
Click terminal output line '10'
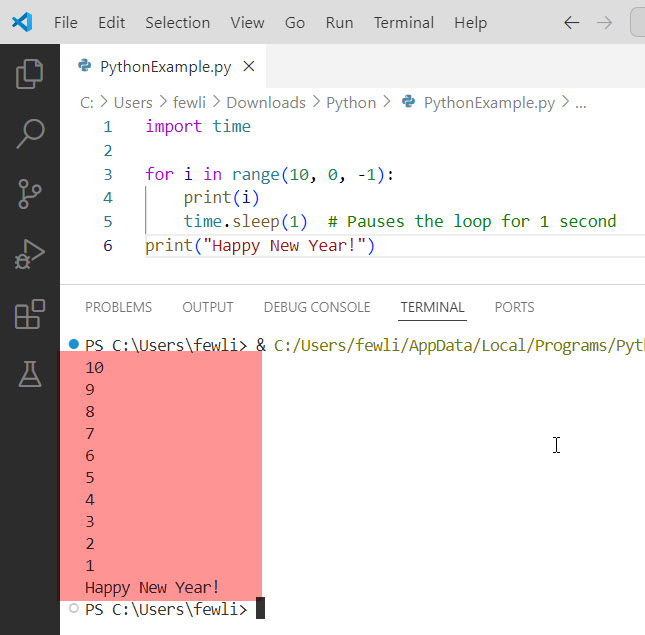click(94, 368)
